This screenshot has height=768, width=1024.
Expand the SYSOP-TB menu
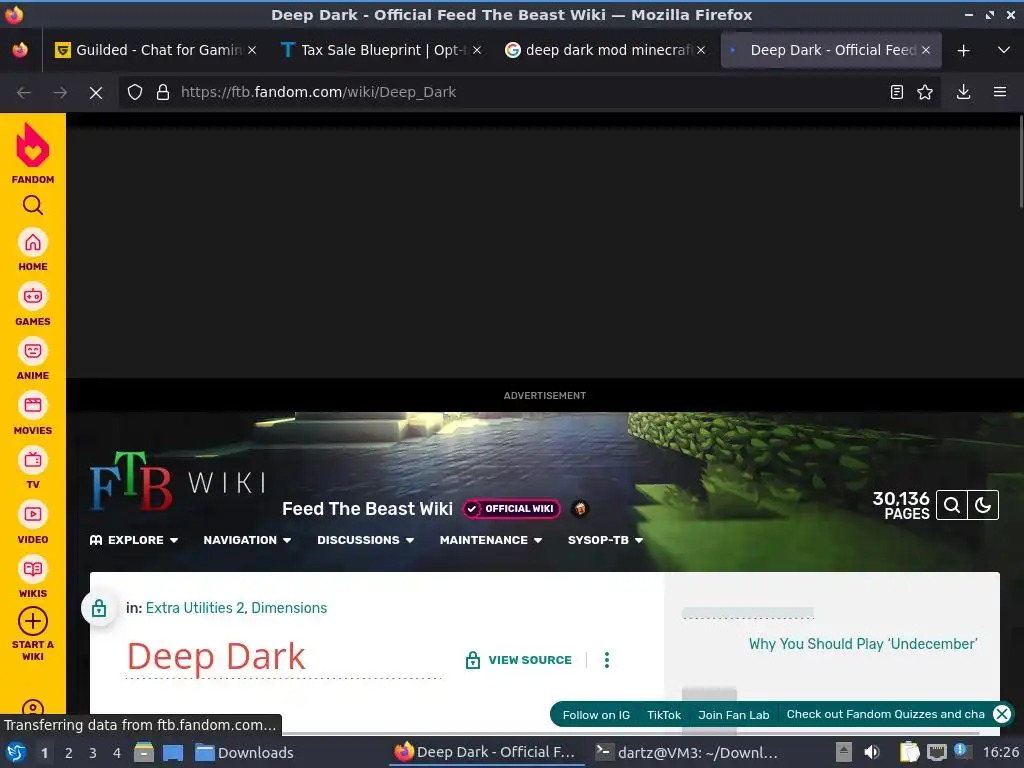coord(605,540)
